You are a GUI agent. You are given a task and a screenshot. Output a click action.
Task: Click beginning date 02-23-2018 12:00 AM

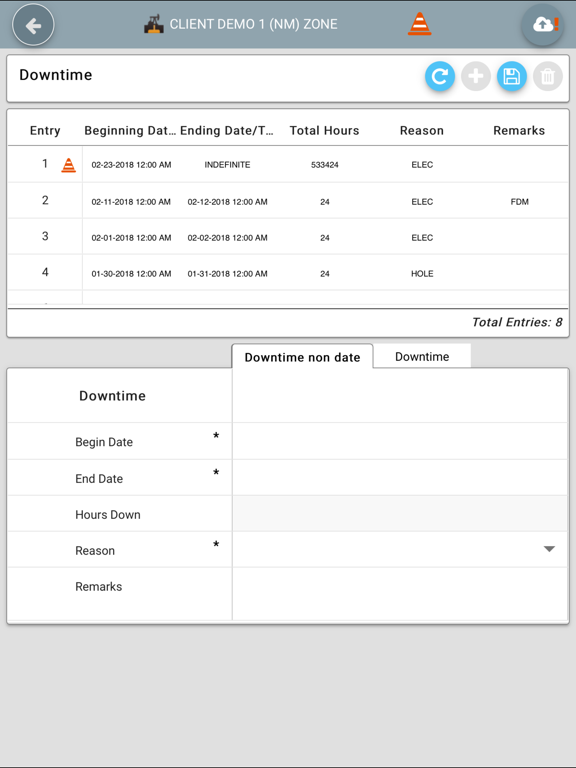pos(131,165)
